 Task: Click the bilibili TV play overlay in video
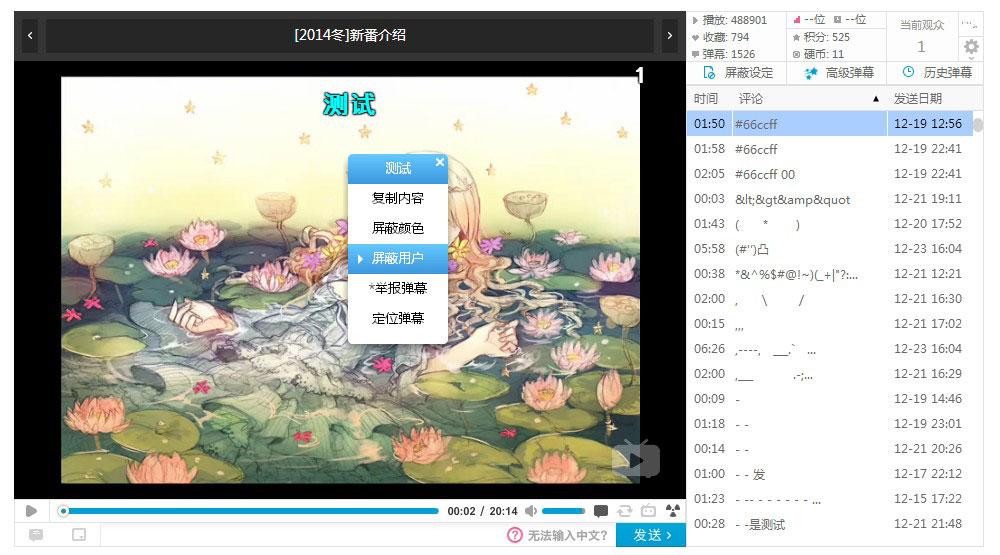click(636, 459)
